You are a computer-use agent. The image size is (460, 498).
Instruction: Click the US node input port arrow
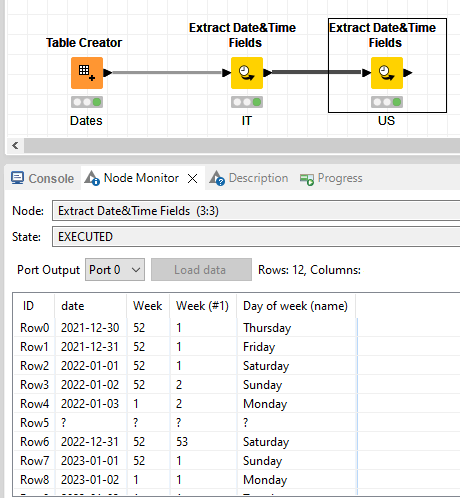[x=366, y=72]
